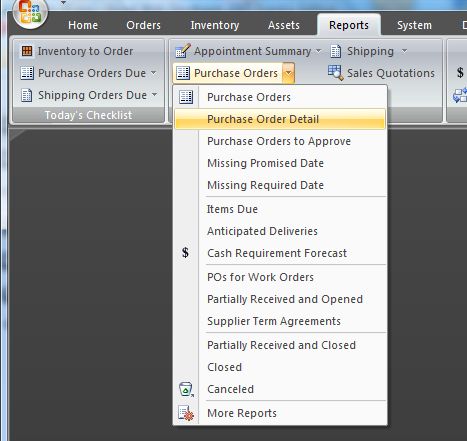Switch to the System ribbon tab

click(414, 25)
